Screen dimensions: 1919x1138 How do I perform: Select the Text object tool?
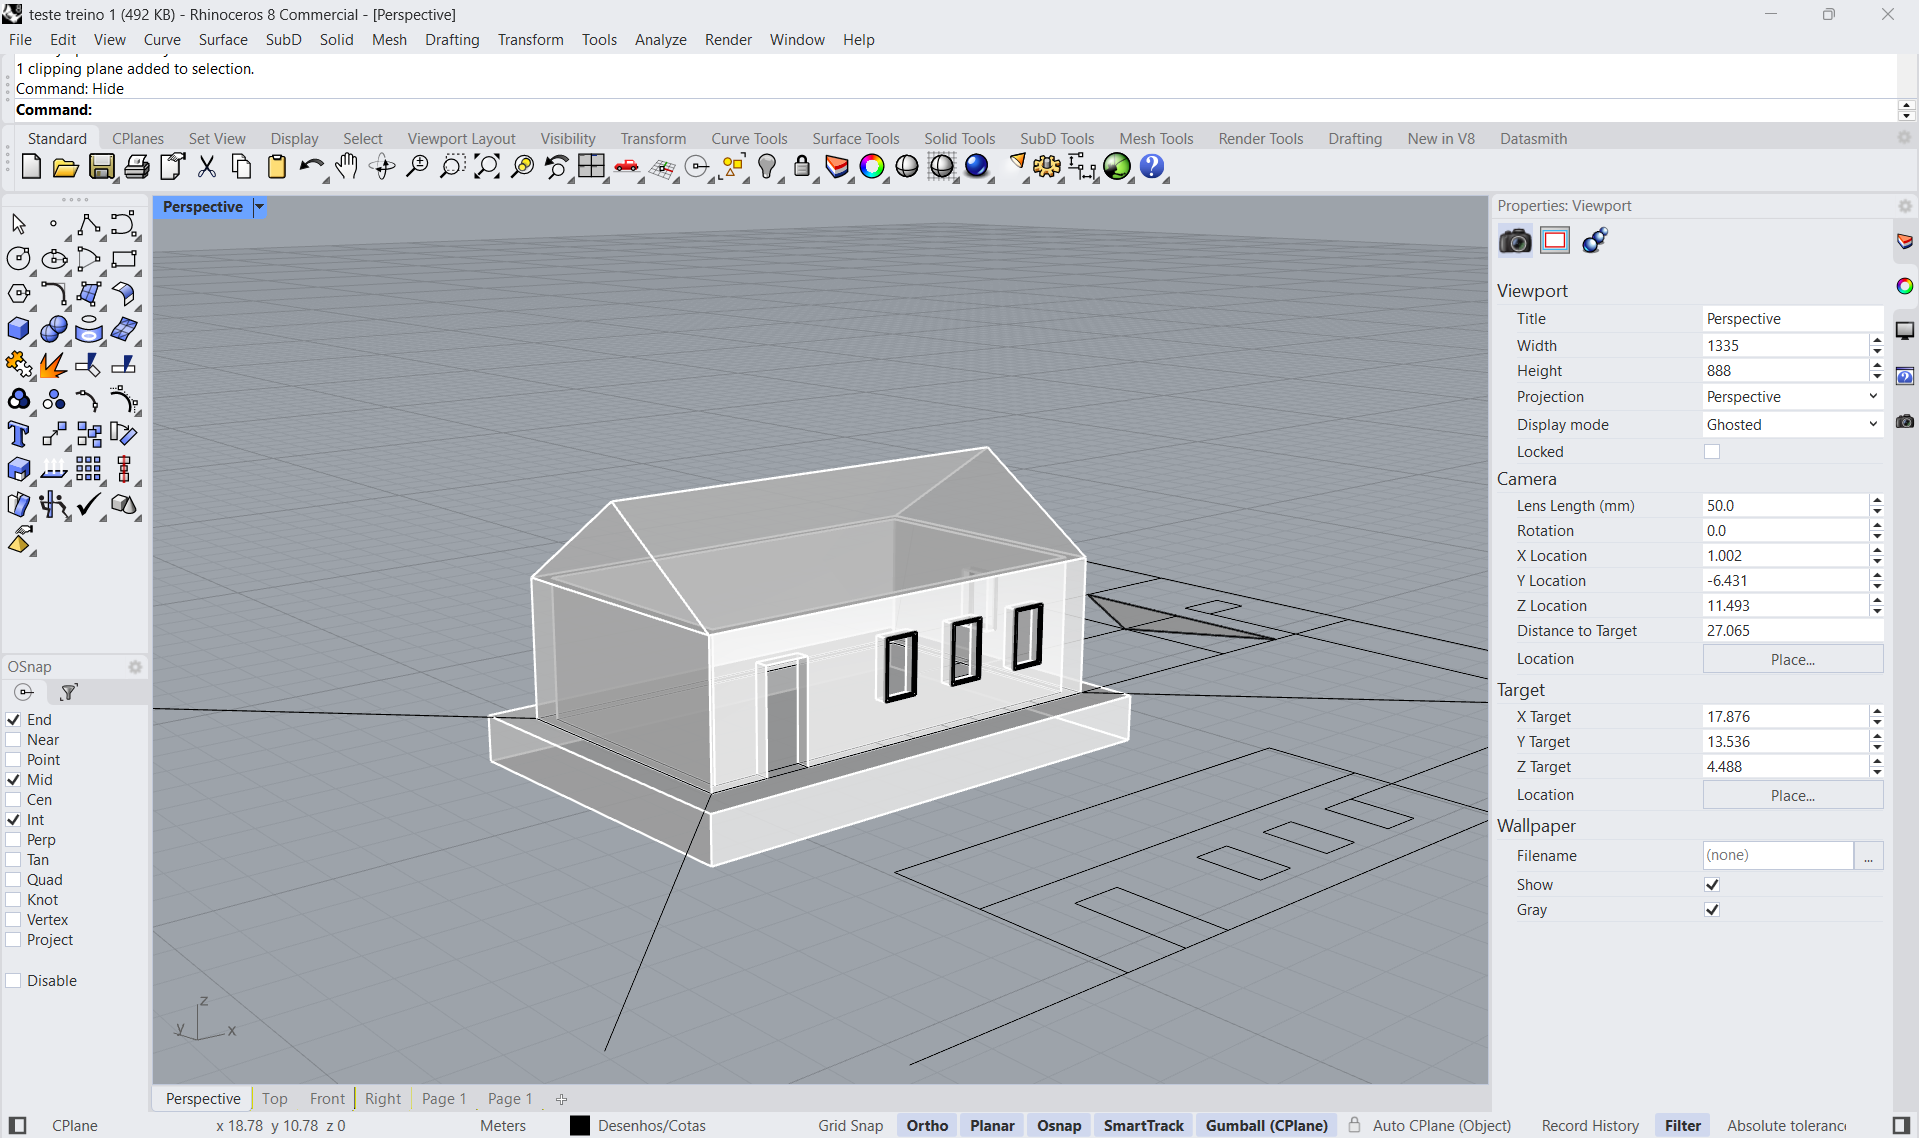tap(18, 434)
